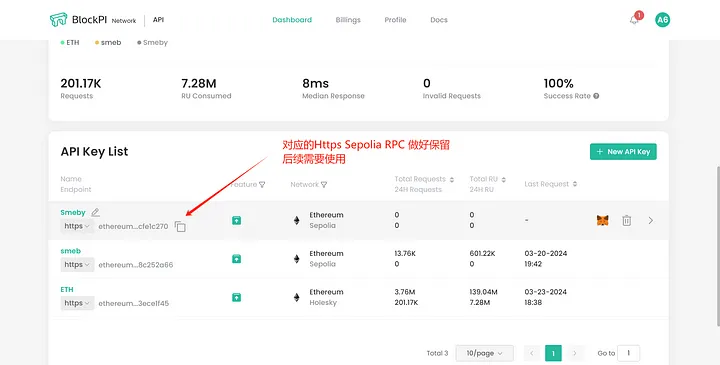Open the notification bell
The height and width of the screenshot is (365, 720).
point(634,20)
